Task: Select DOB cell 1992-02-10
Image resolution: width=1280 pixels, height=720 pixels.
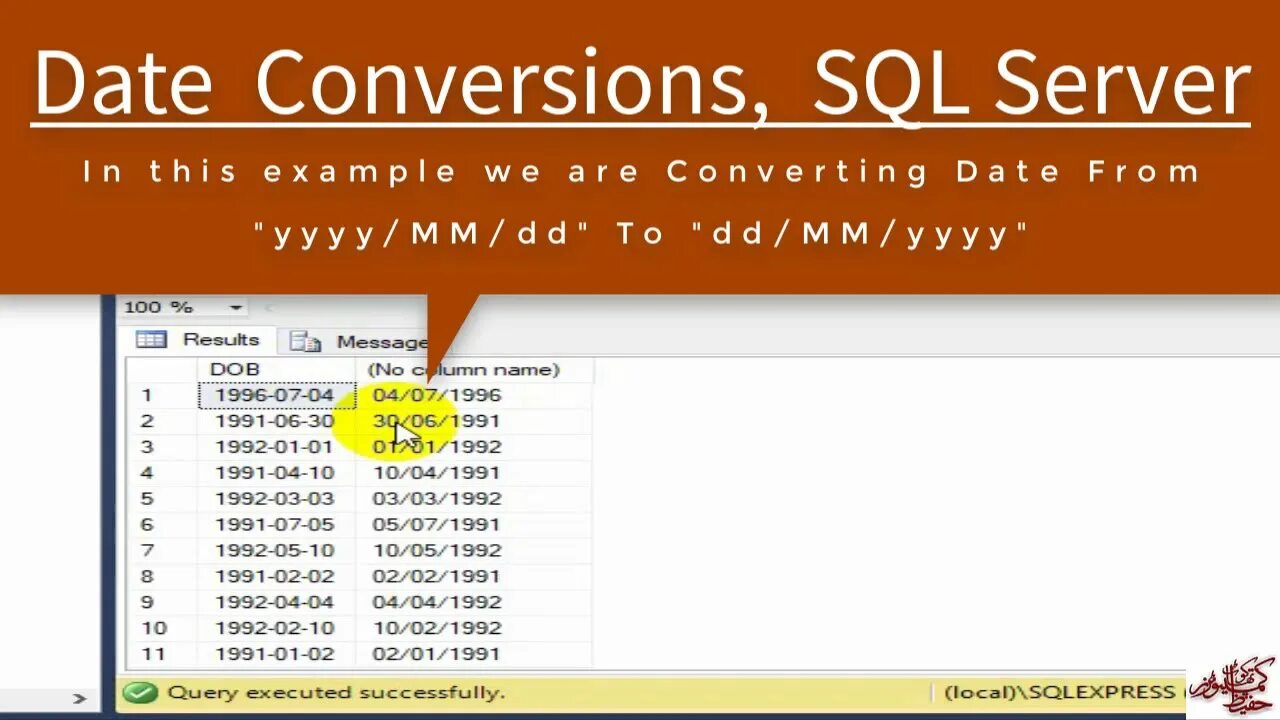Action: (276, 629)
